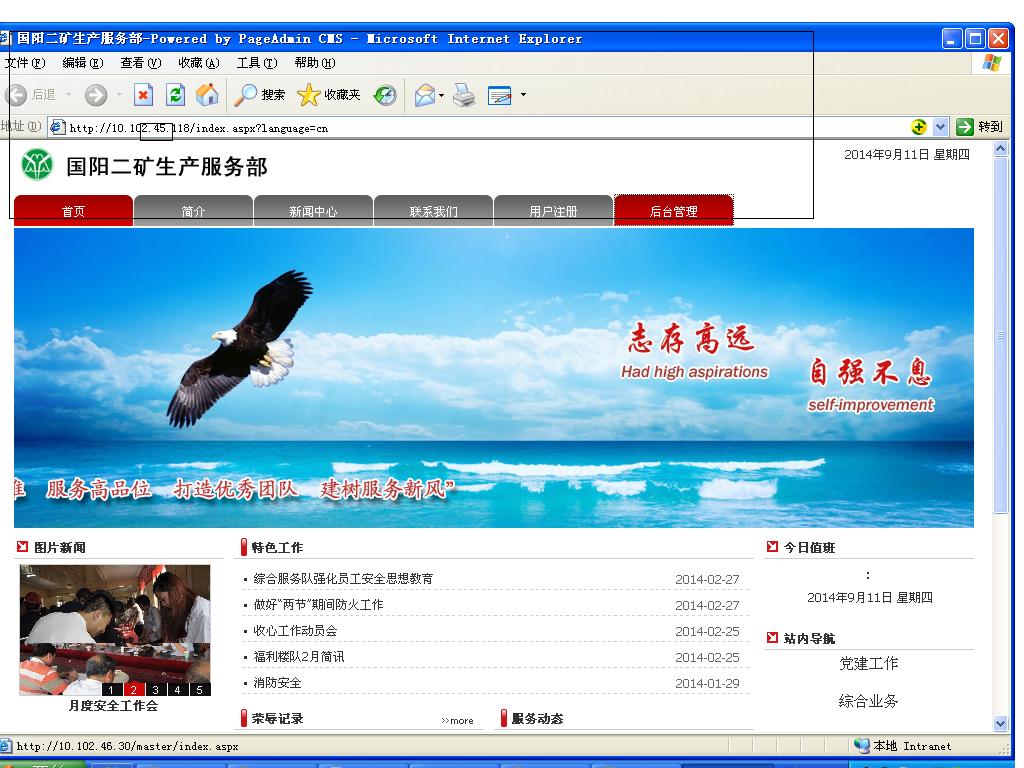Open Search (搜索) magnifier button
This screenshot has width=1024, height=768.
(x=259, y=95)
